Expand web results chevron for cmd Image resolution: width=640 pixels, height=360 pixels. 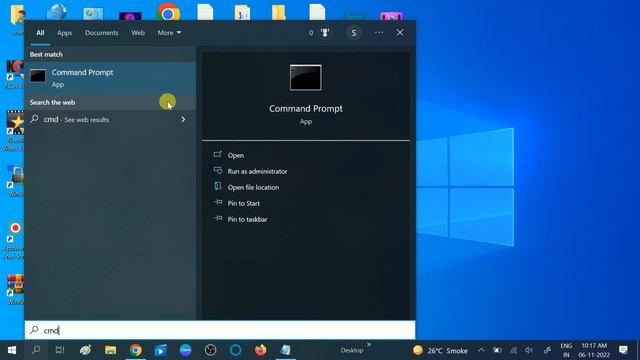coord(183,120)
